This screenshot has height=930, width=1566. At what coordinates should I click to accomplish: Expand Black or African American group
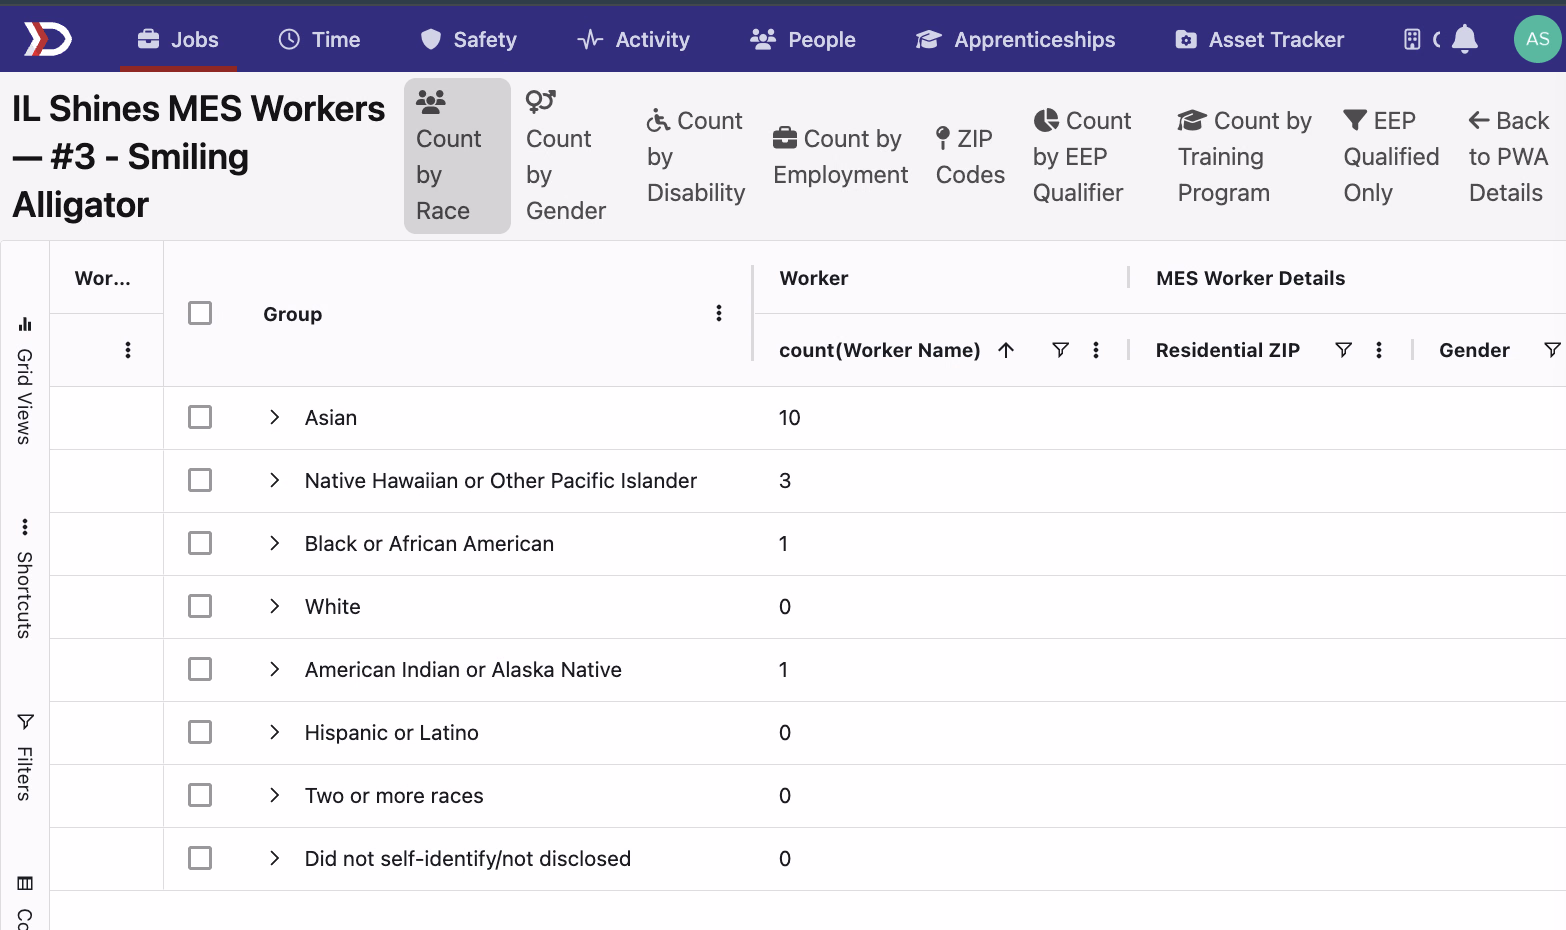(274, 543)
